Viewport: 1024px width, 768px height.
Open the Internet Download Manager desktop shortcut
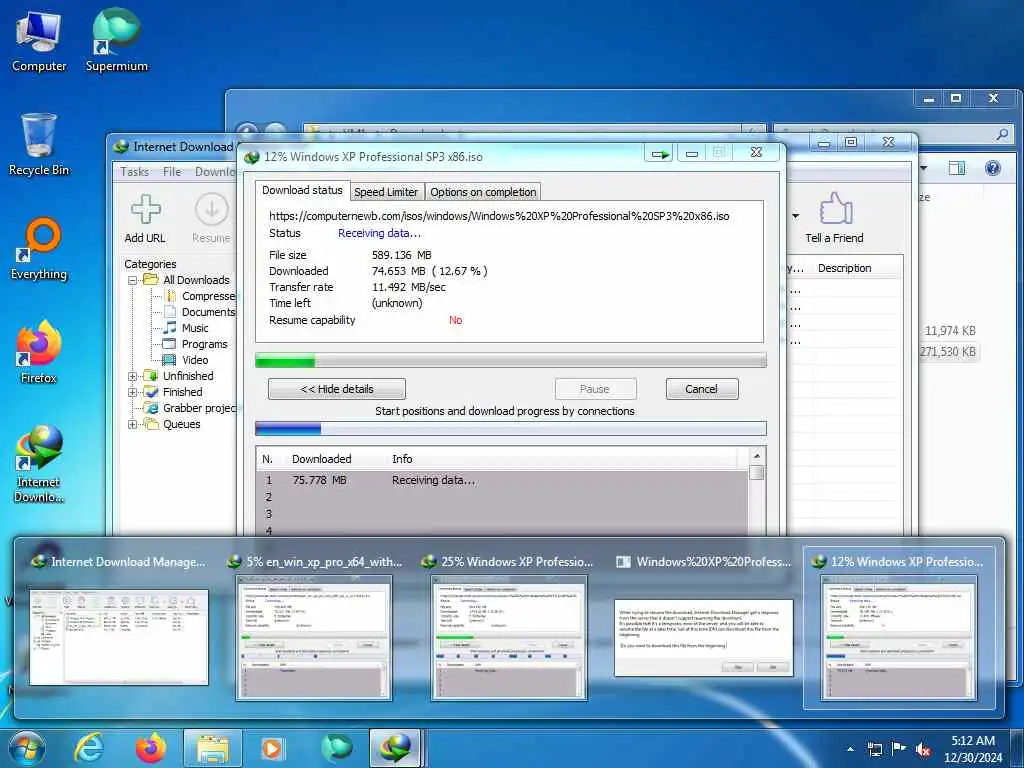(x=39, y=464)
